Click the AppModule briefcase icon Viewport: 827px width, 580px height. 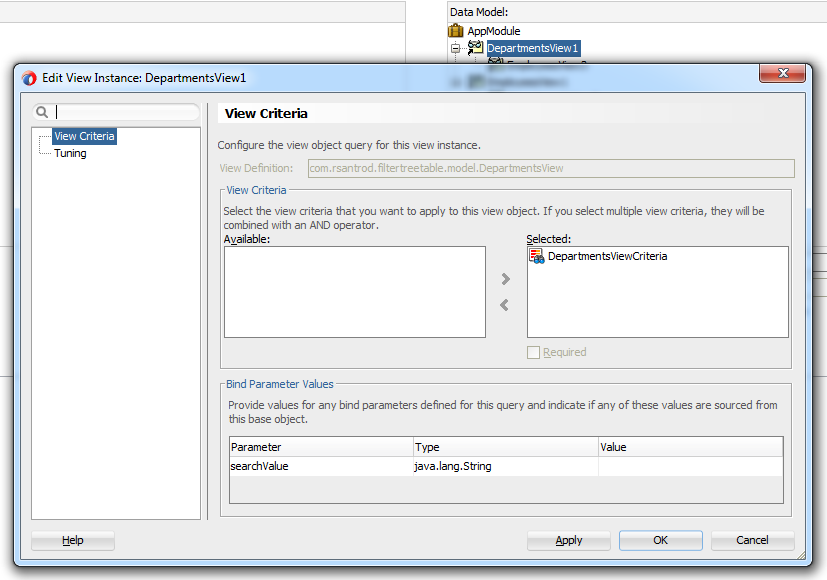[x=456, y=31]
